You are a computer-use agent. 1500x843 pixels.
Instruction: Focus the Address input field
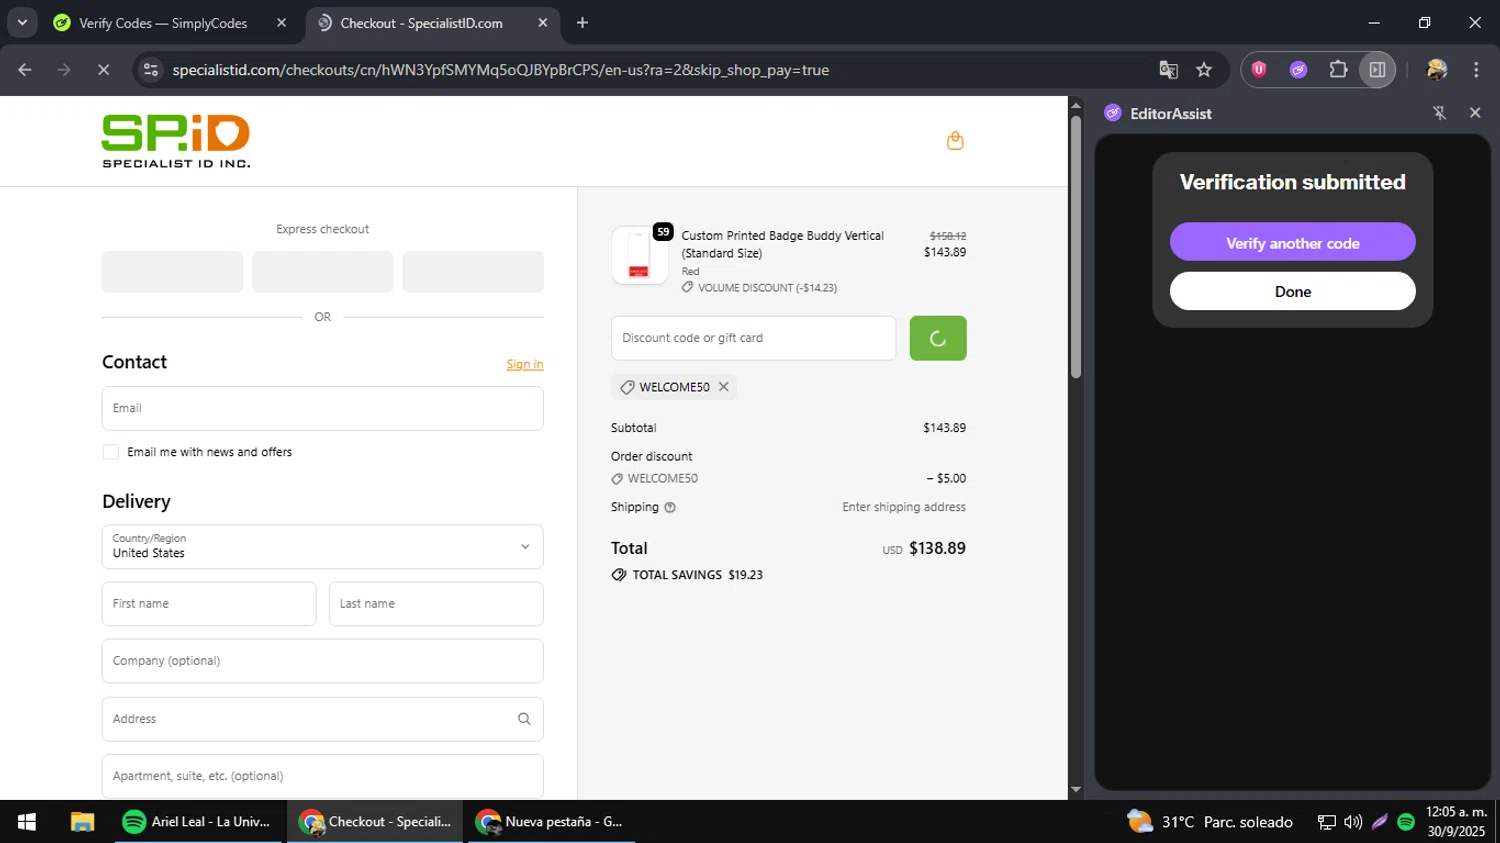[323, 719]
